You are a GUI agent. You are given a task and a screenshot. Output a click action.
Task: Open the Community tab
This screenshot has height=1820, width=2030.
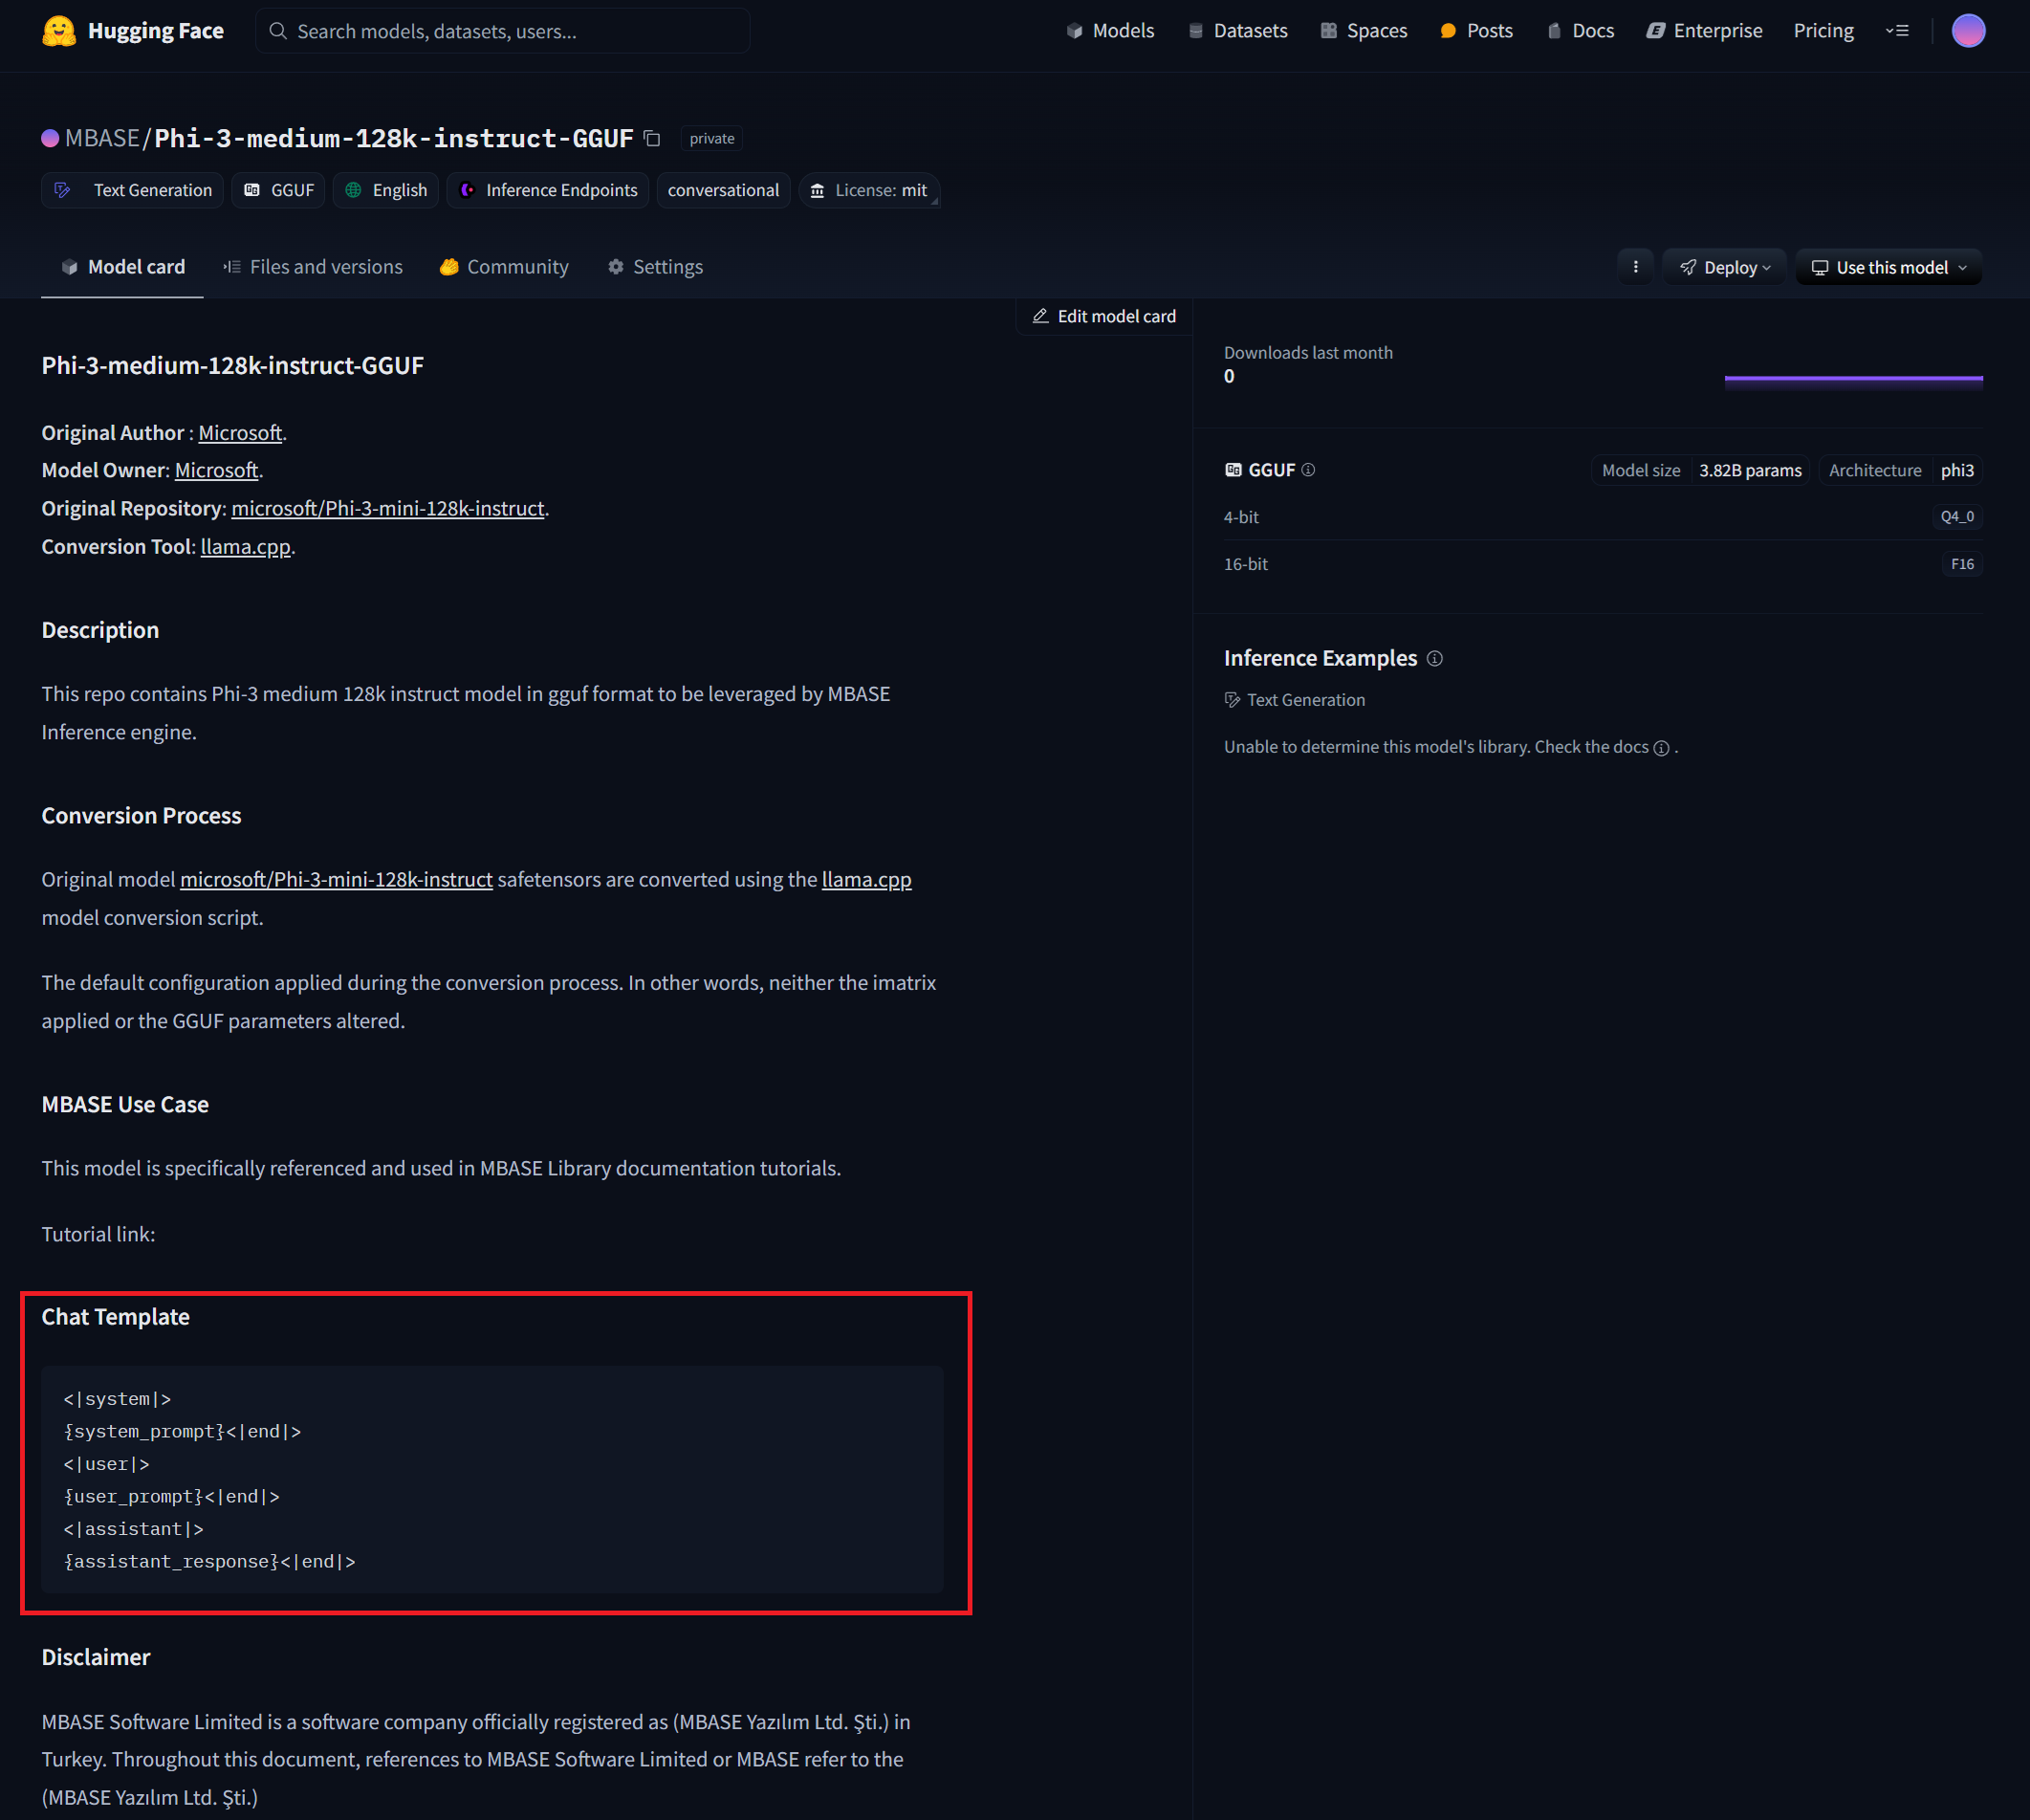coord(517,266)
